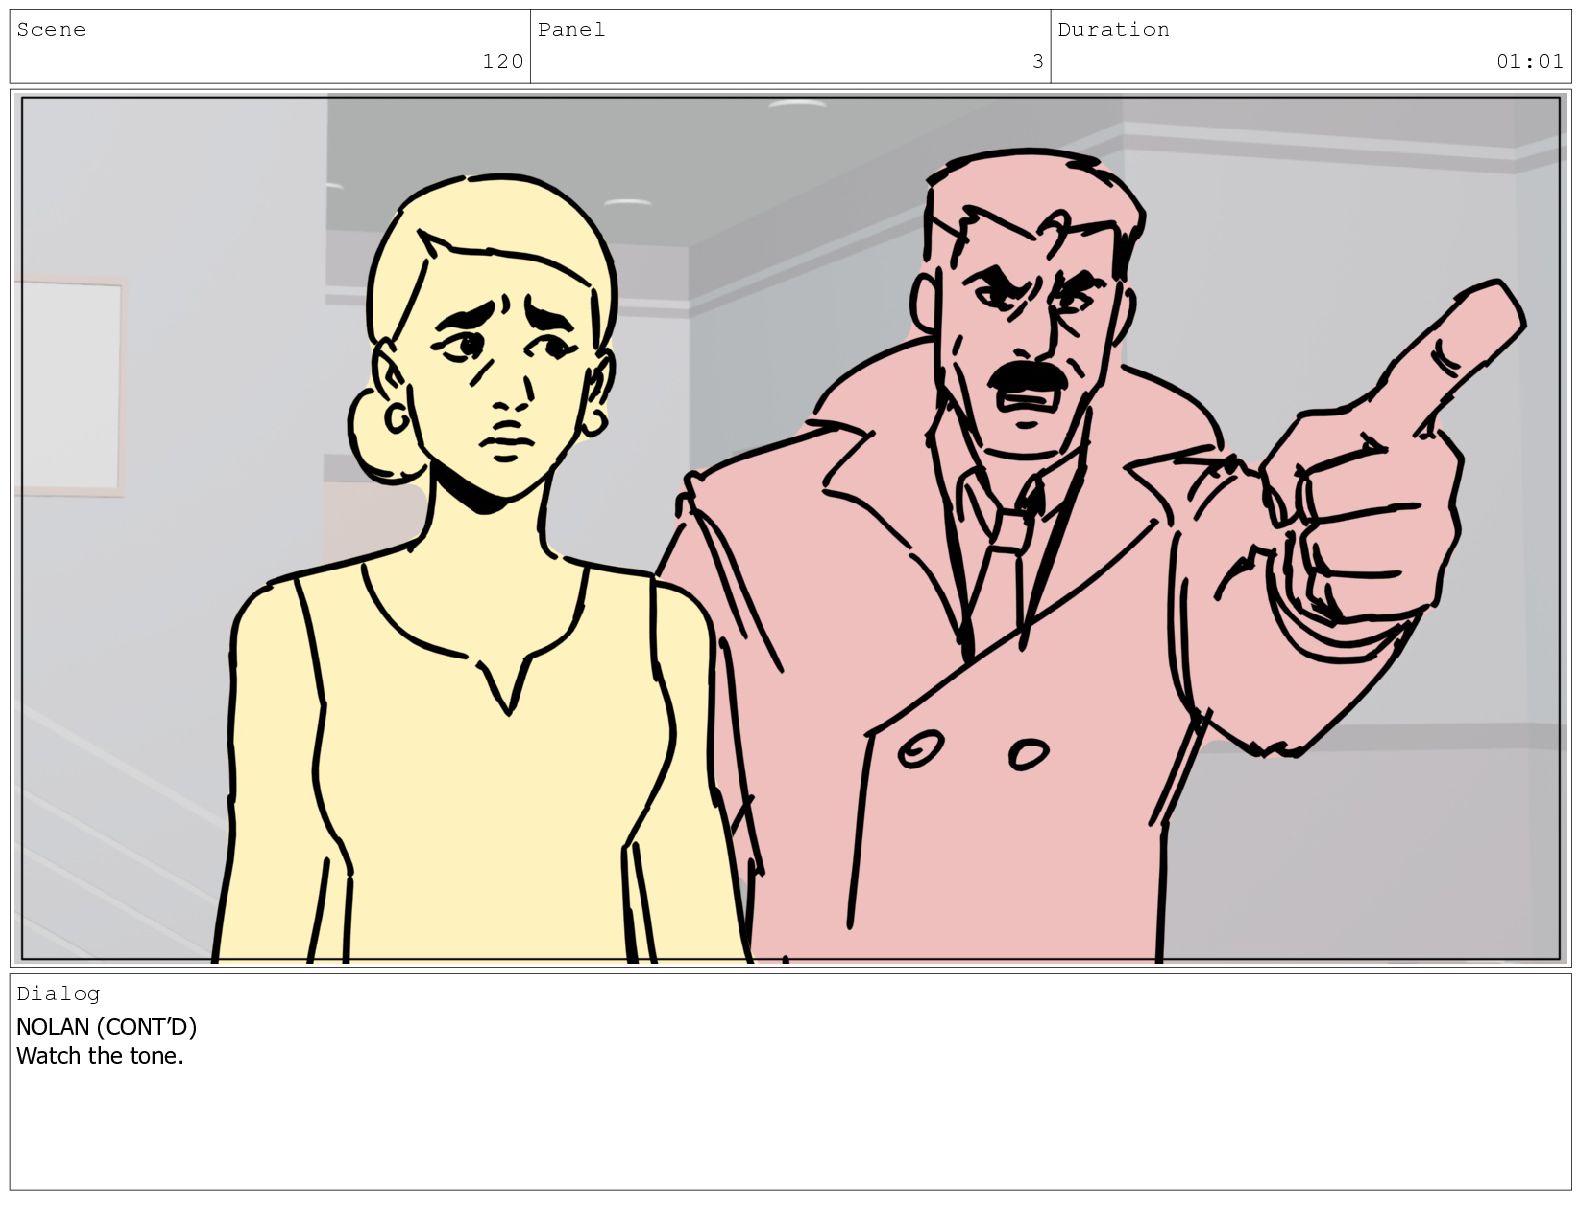Select the panel number 3
This screenshot has width=1584, height=1224.
coord(1038,62)
